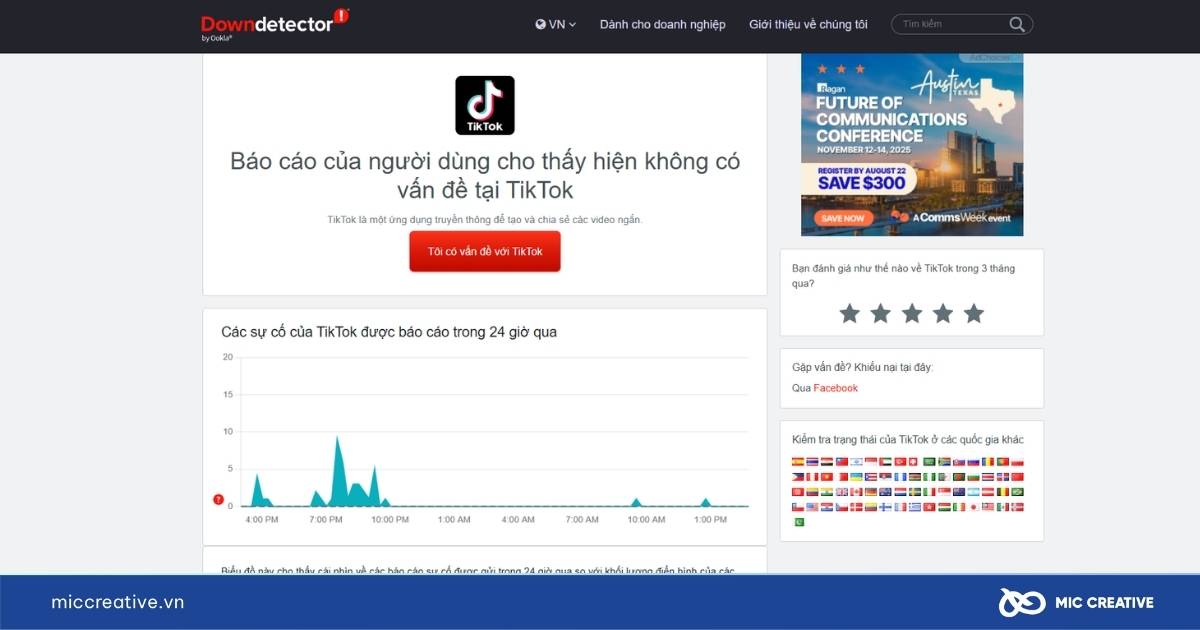Click Tôi có vấn đề với TikTok button
The image size is (1200, 630).
(x=485, y=251)
